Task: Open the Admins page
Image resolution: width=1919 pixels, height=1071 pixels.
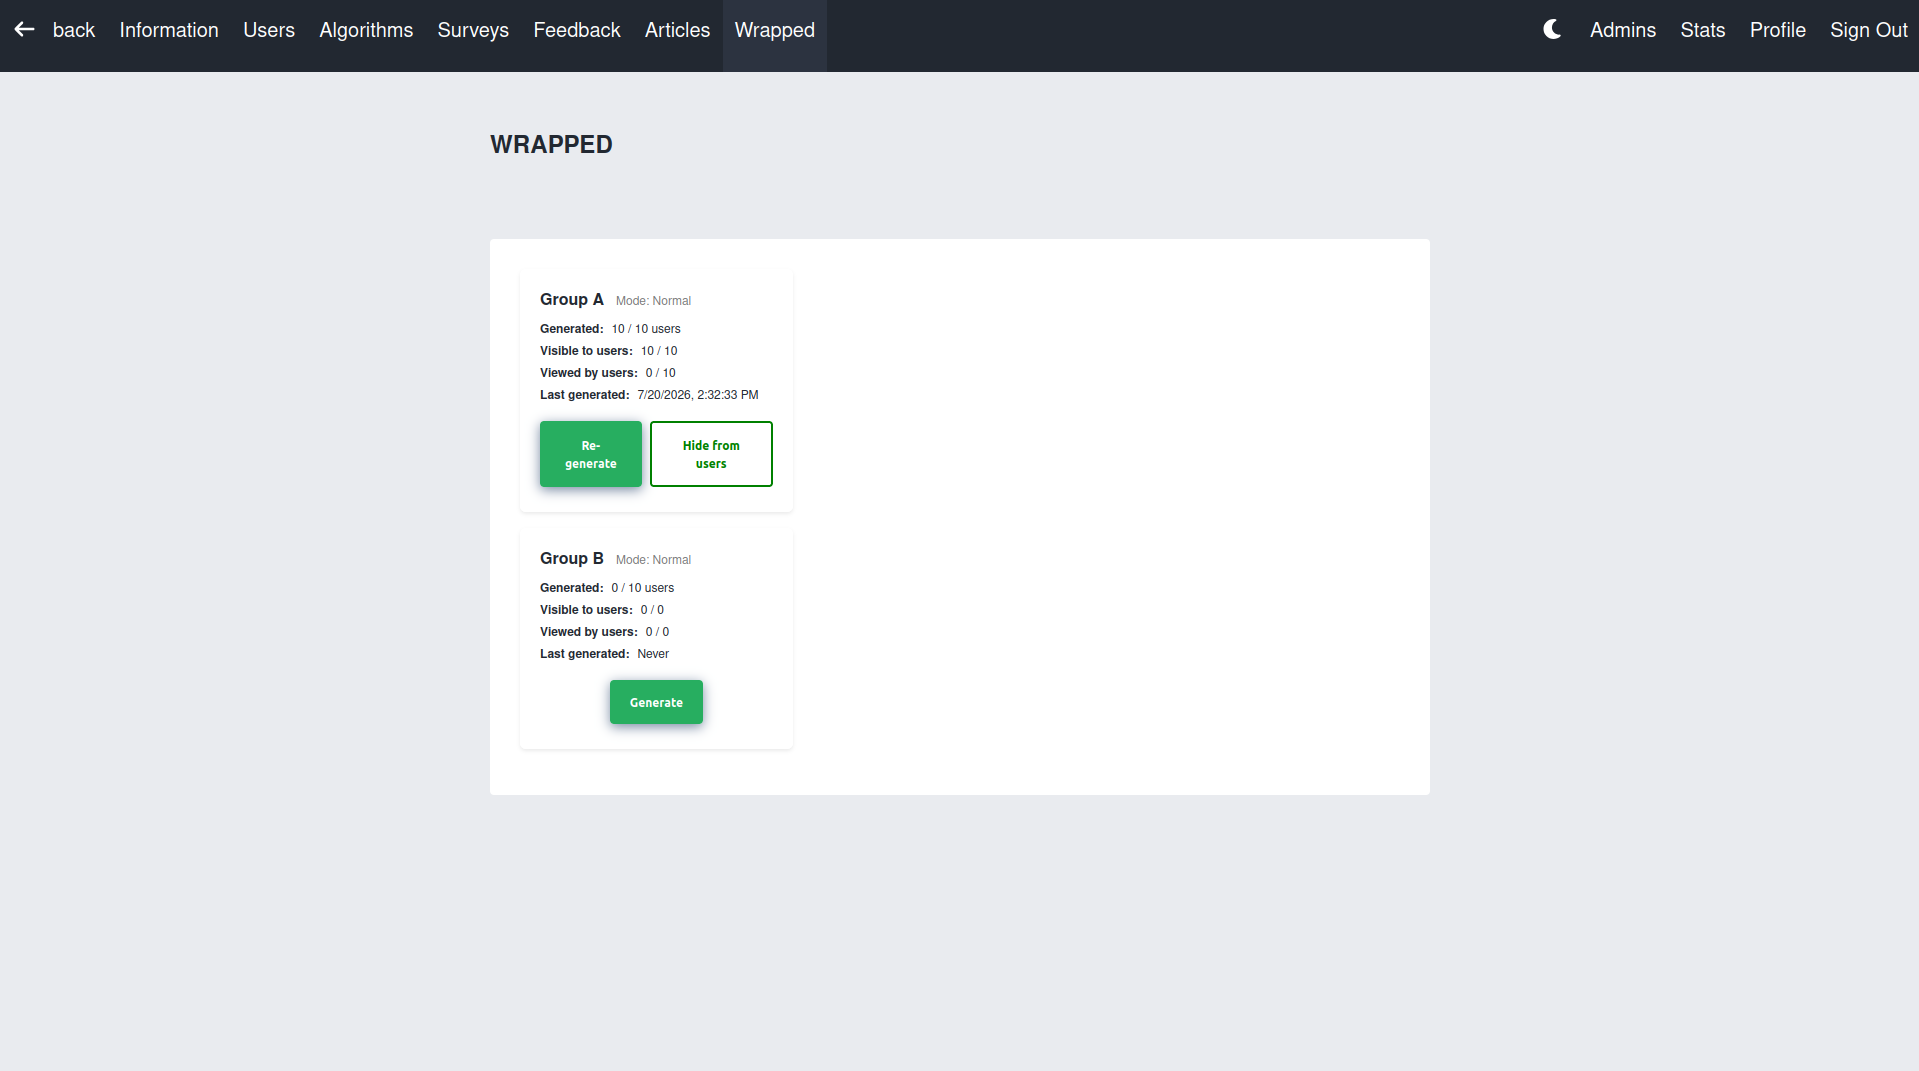Action: click(x=1623, y=30)
